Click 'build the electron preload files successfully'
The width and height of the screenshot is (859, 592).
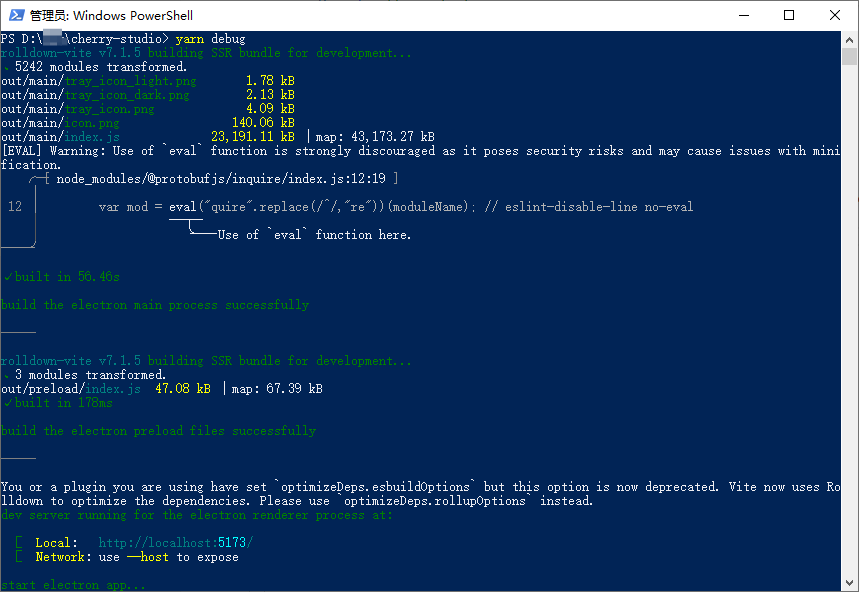(x=158, y=431)
